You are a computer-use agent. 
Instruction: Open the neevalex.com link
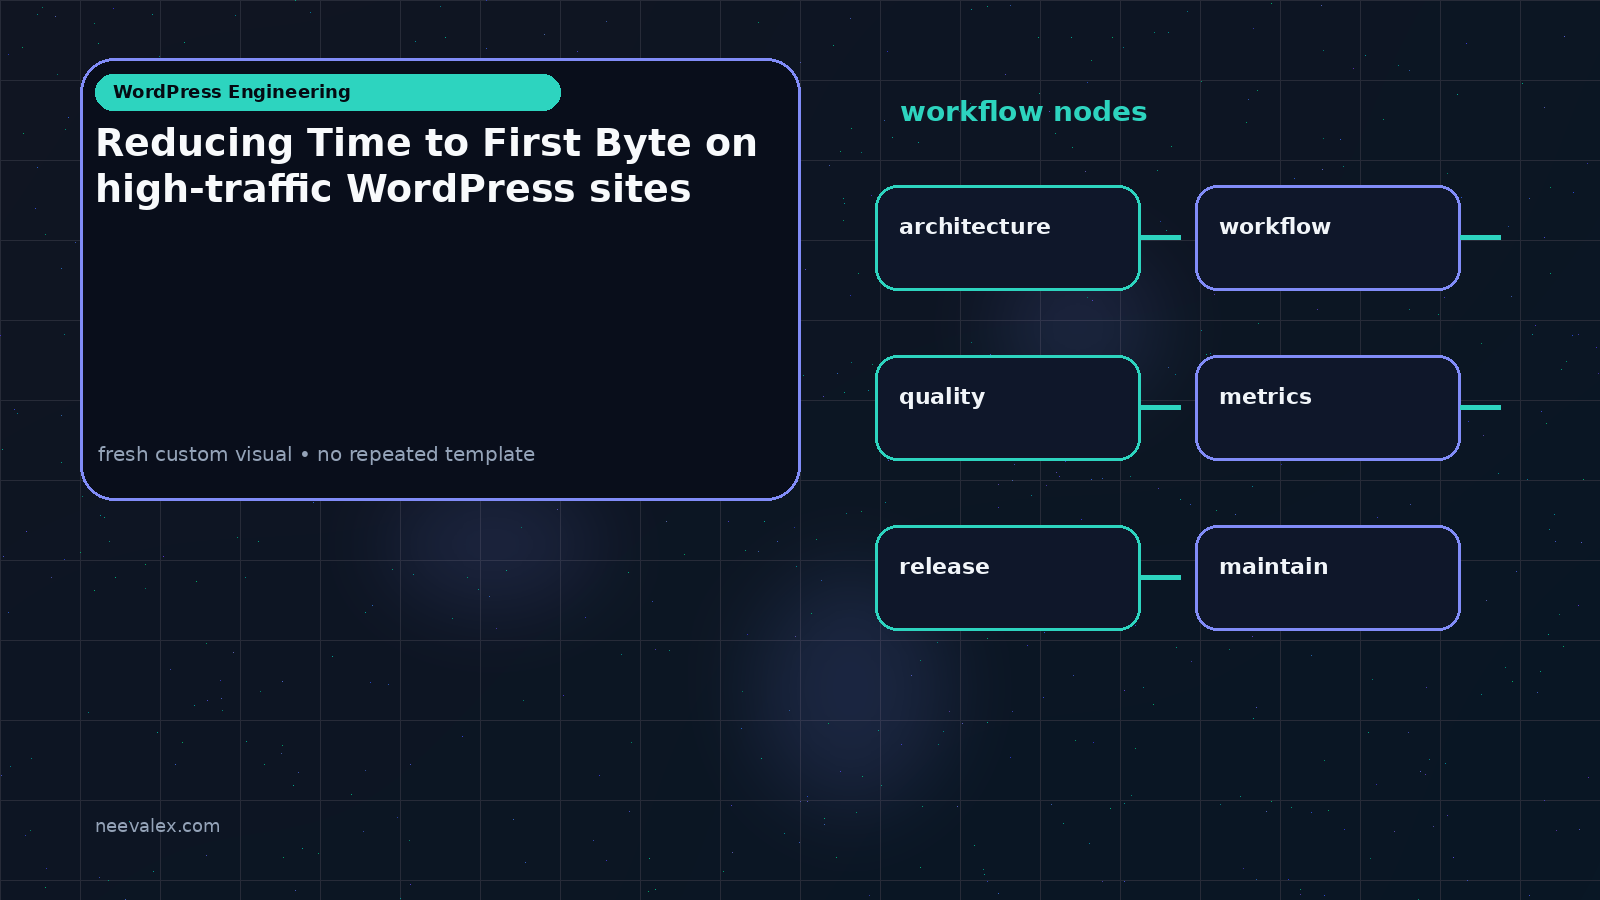click(157, 826)
